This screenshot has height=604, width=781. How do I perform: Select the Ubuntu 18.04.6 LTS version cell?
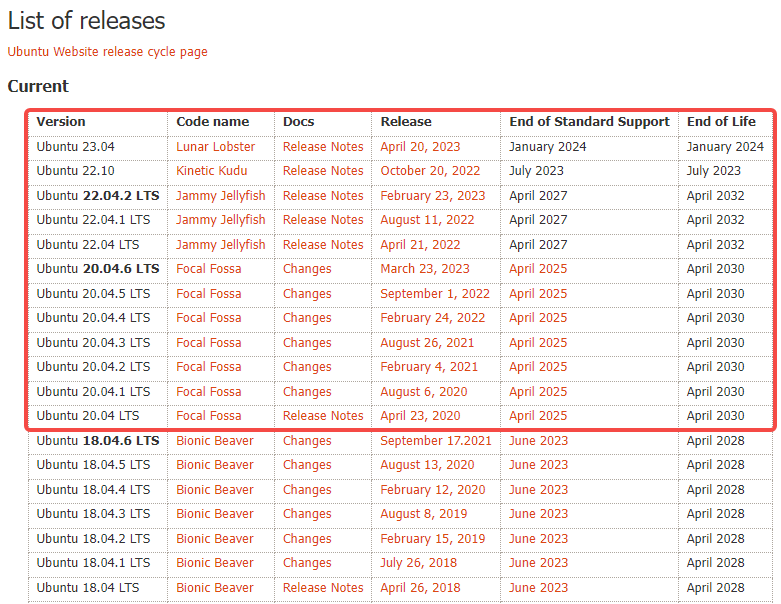pos(98,441)
